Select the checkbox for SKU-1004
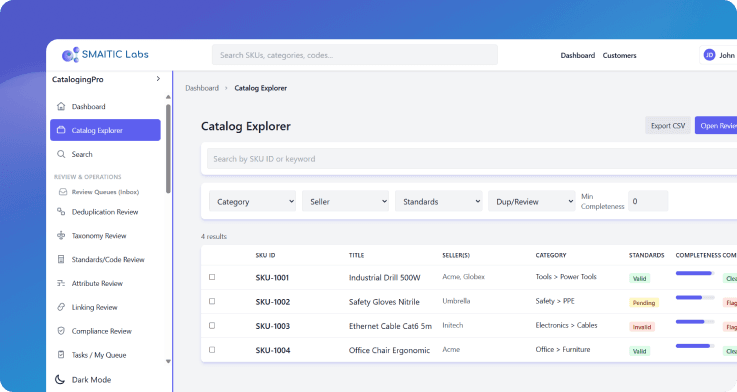Viewport: 737px width, 392px height. click(x=212, y=350)
